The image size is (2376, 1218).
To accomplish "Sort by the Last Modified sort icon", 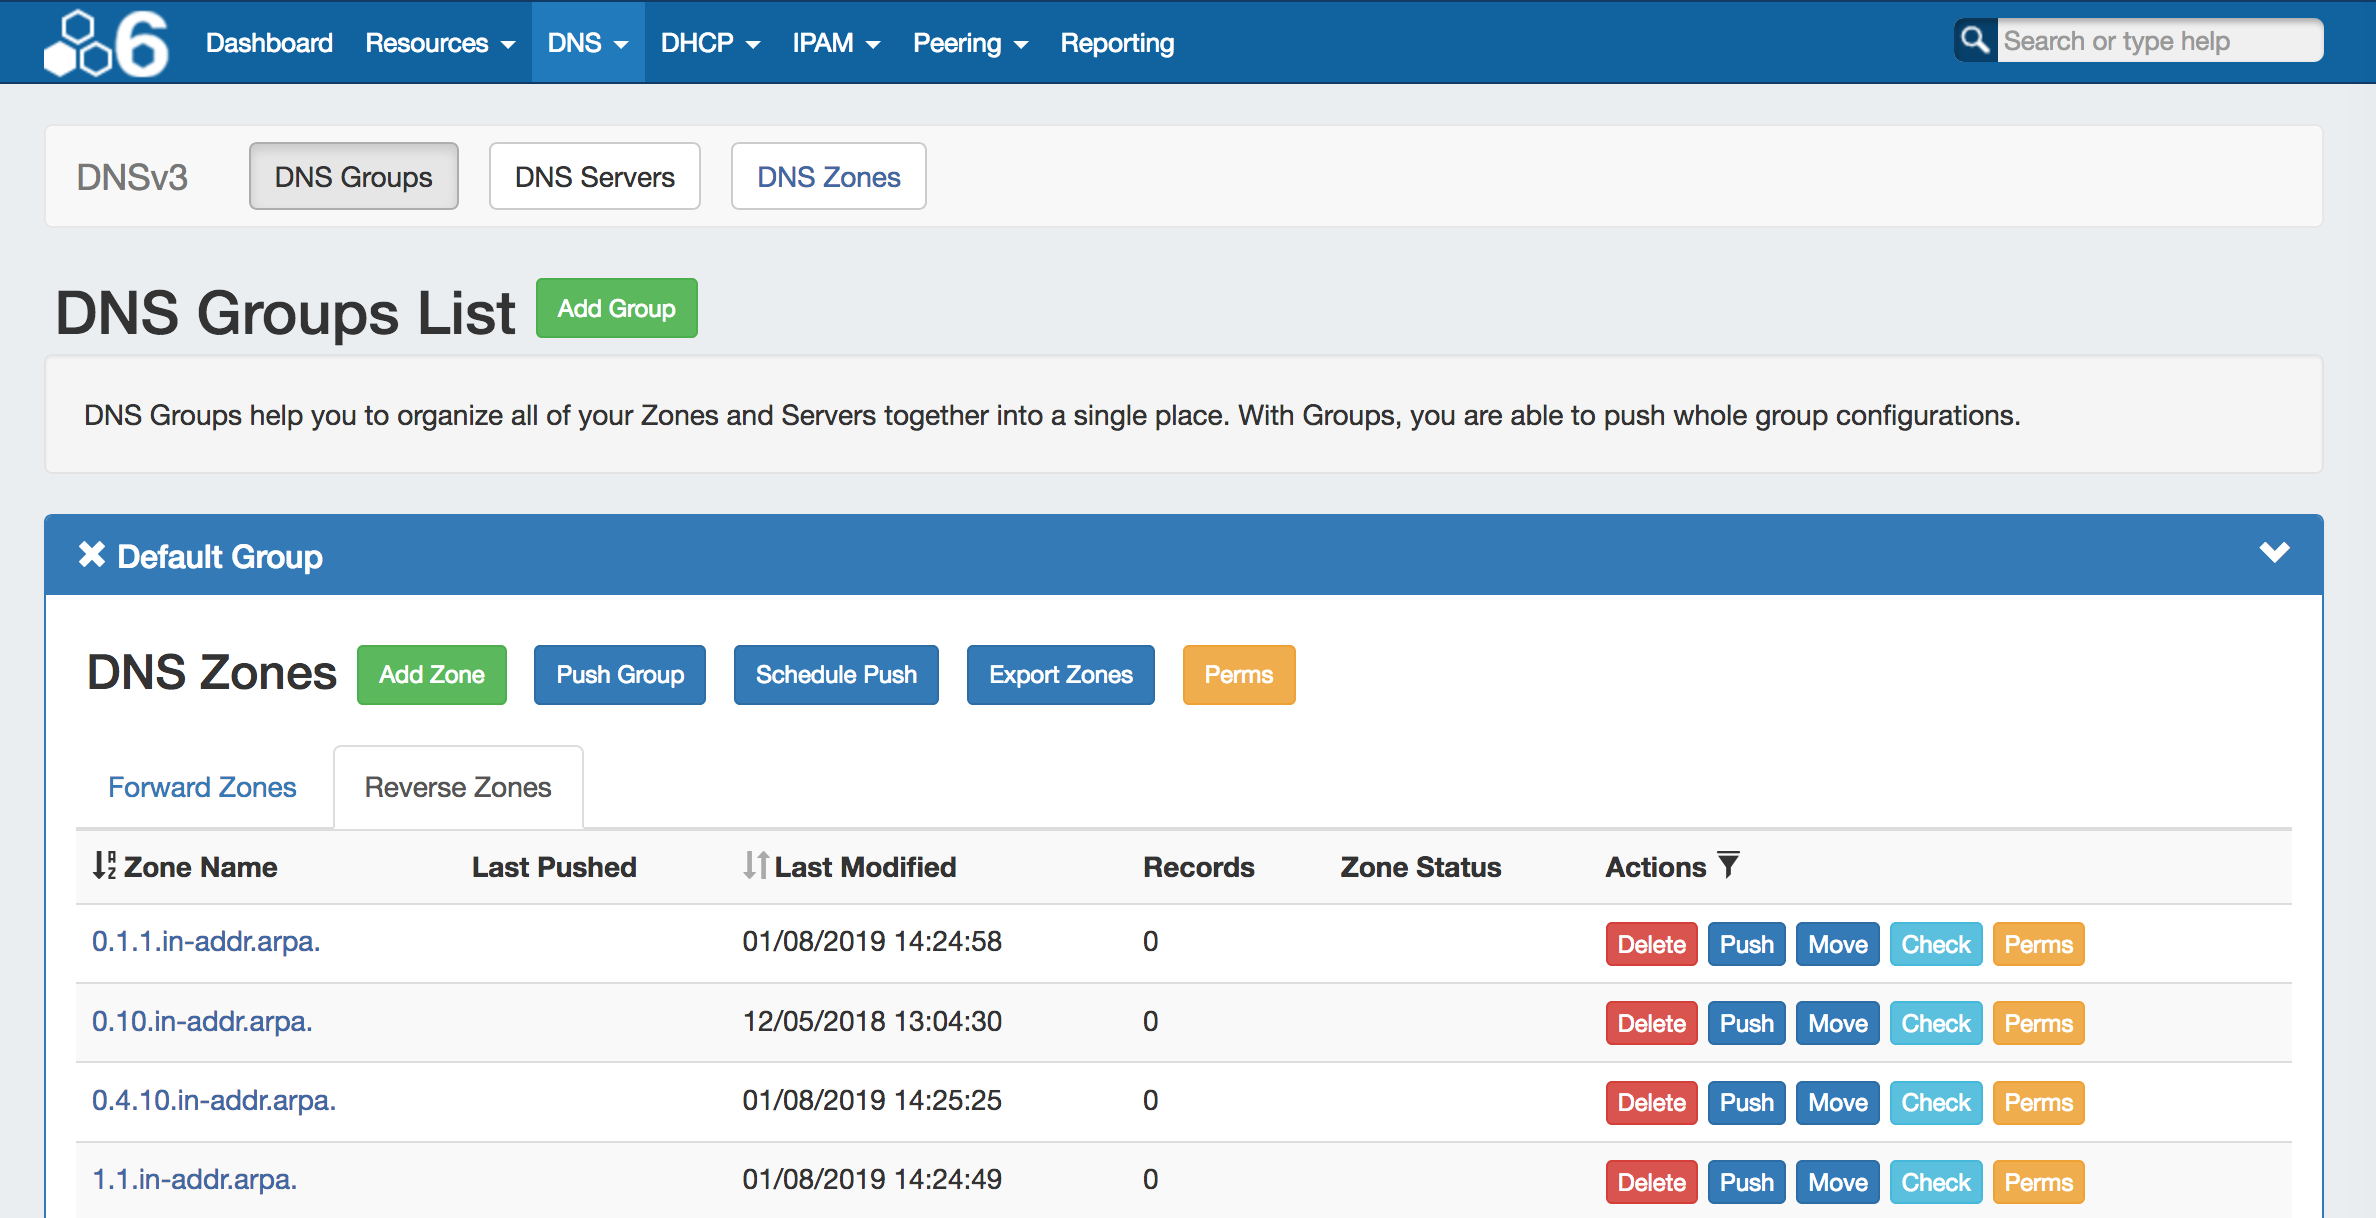I will tap(756, 866).
